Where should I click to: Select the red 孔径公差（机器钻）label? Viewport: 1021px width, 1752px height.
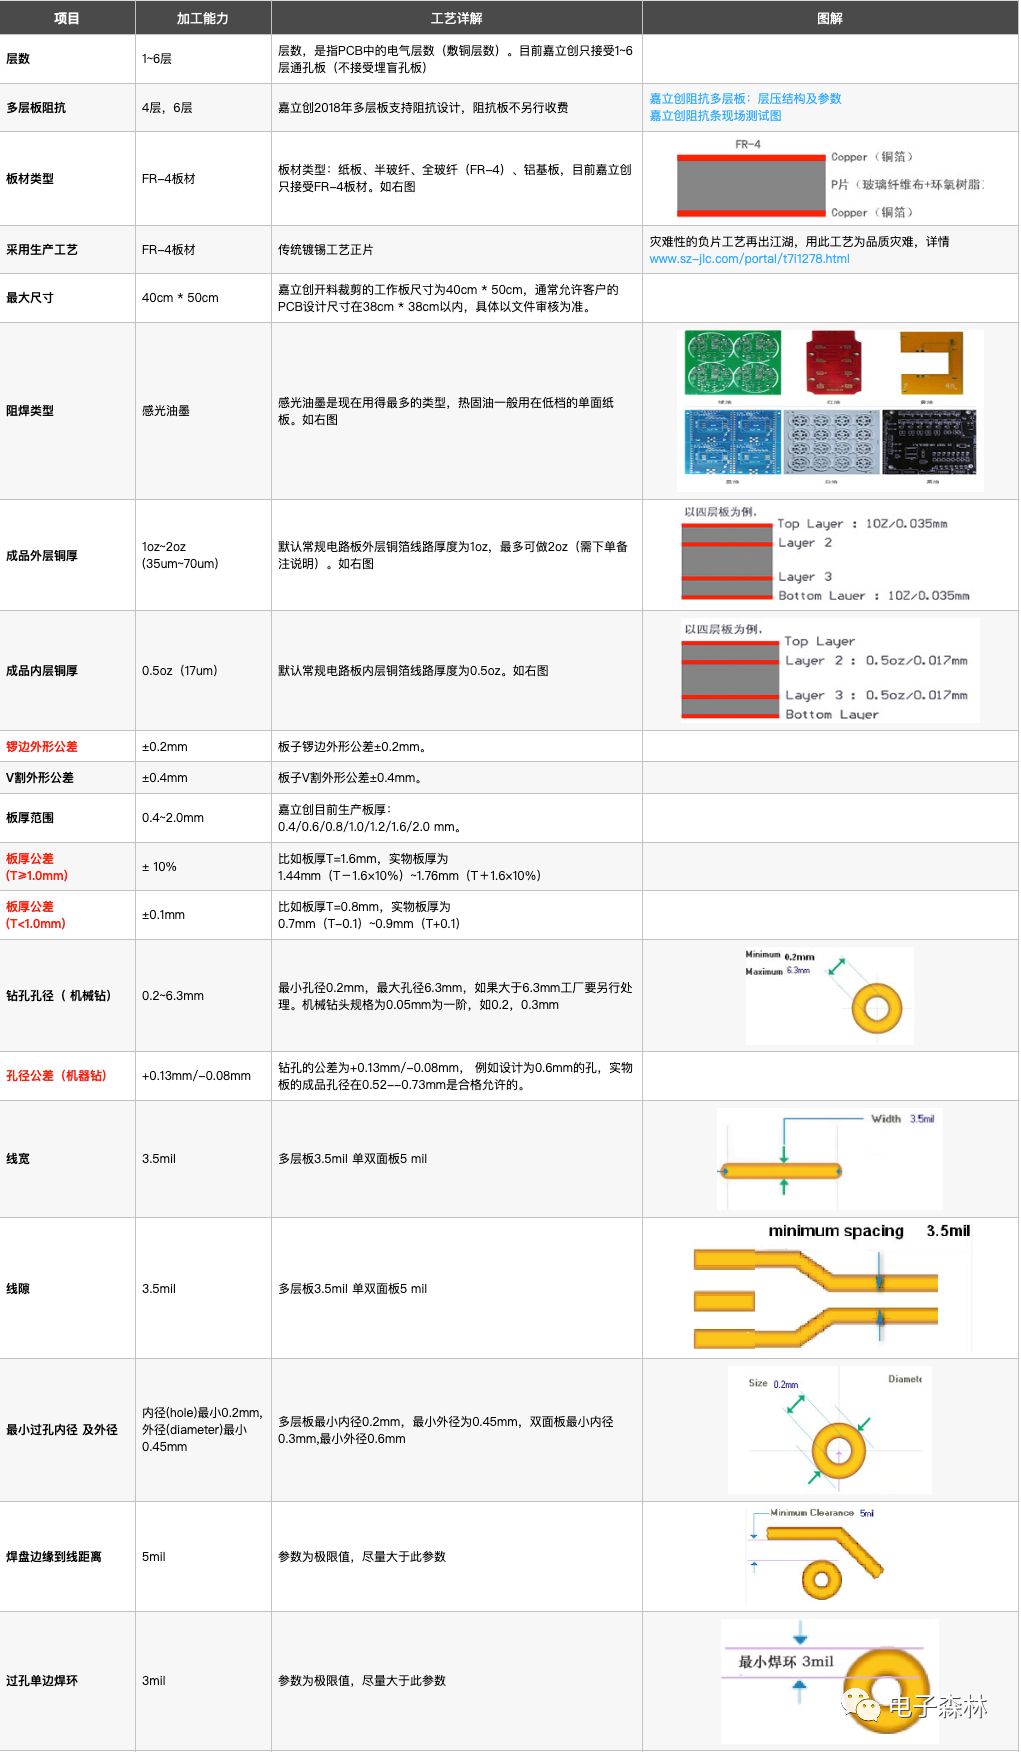pyautogui.click(x=57, y=1076)
